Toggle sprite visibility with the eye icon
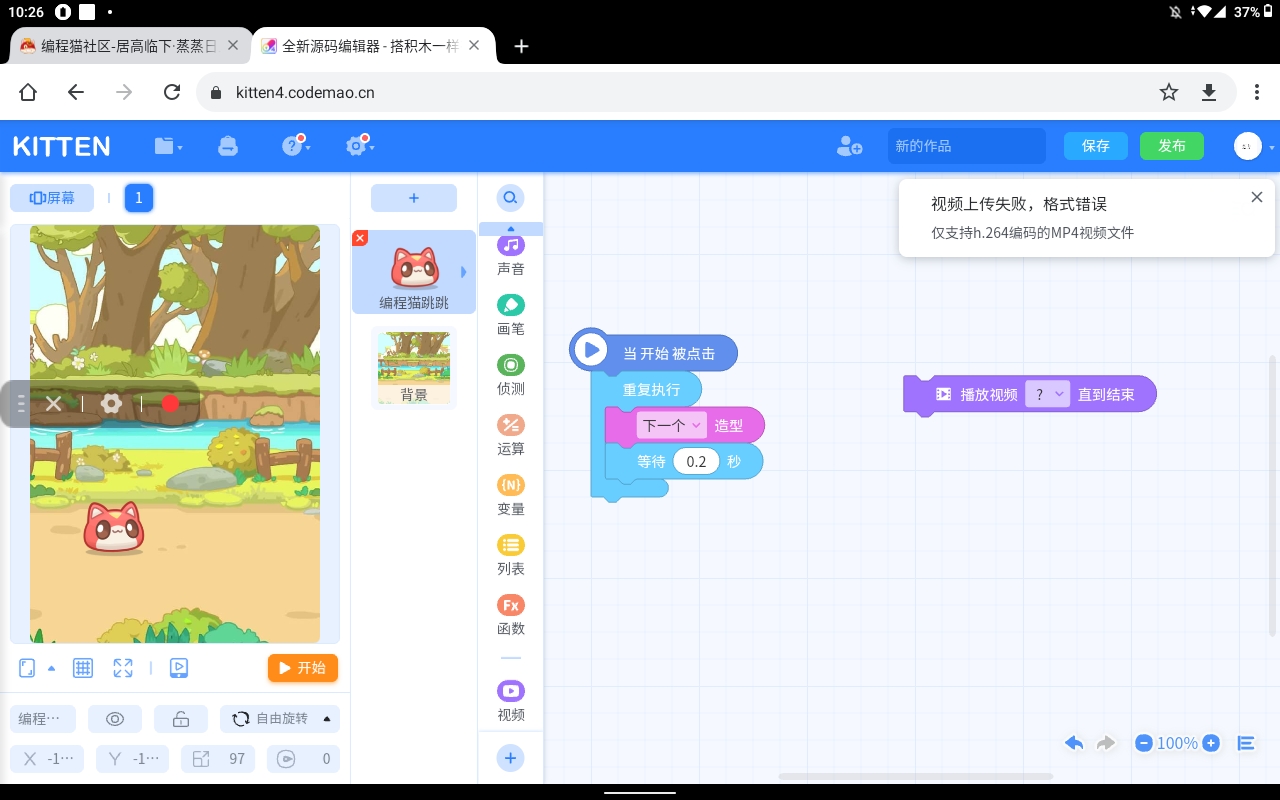Viewport: 1280px width, 800px height. pos(115,719)
